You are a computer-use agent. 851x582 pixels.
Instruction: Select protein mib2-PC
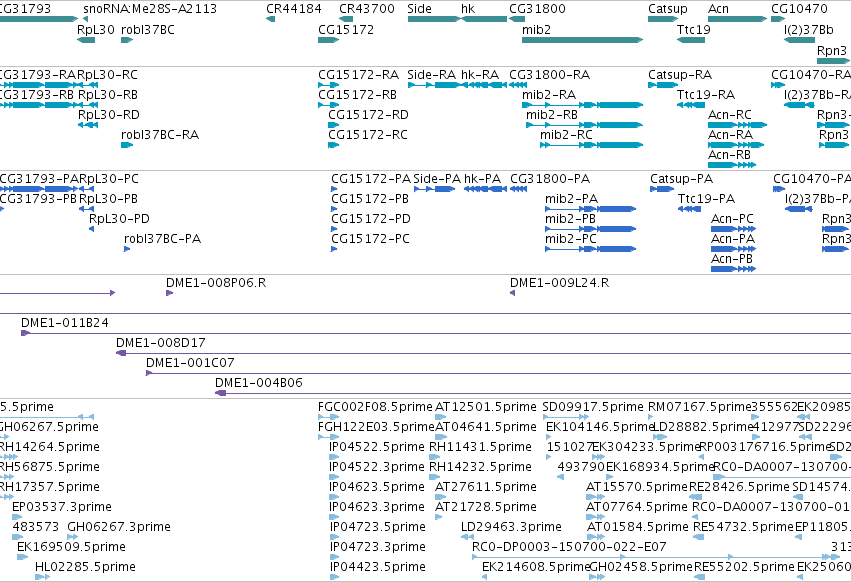pos(590,249)
